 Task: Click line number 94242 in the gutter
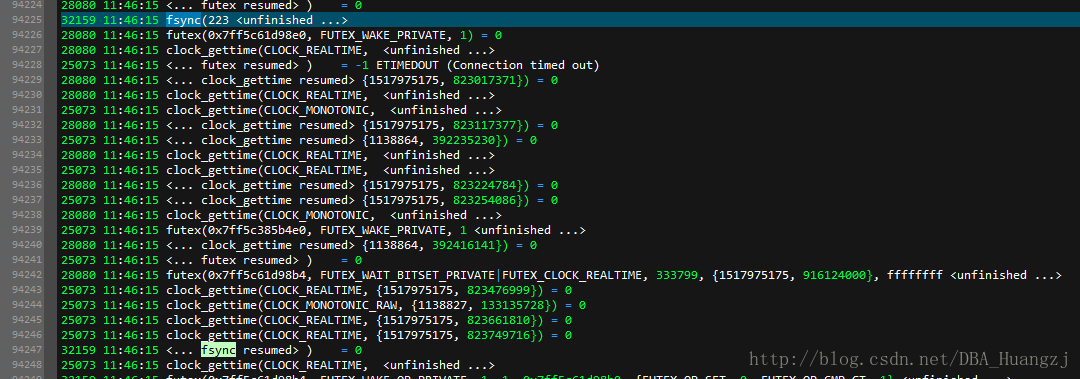[x=28, y=275]
